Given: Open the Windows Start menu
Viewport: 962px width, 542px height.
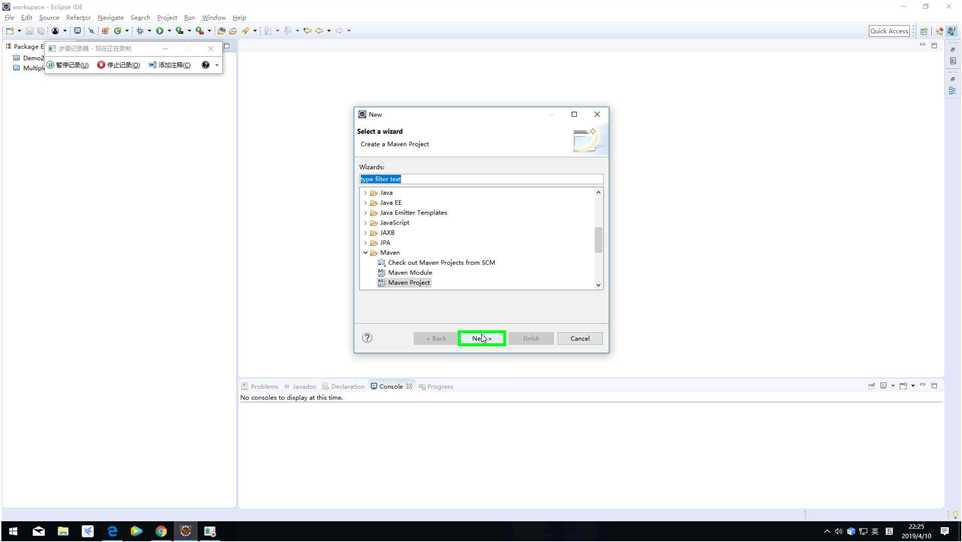Looking at the screenshot, I should coord(13,532).
